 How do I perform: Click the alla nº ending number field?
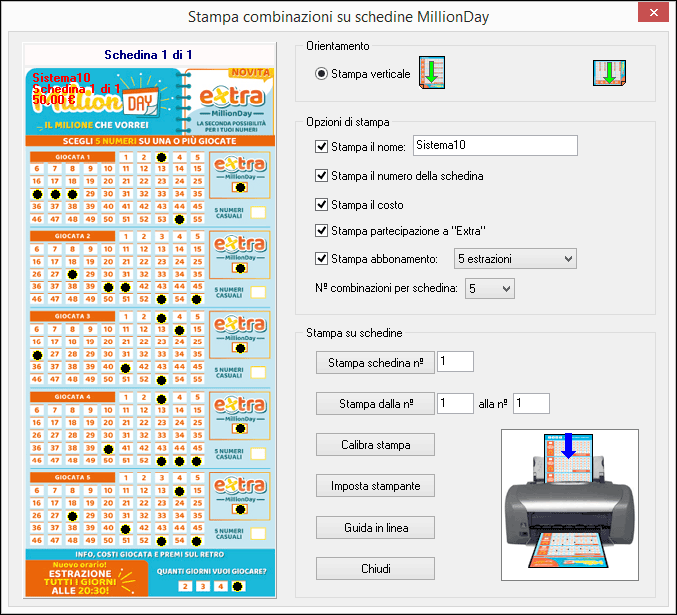(531, 403)
